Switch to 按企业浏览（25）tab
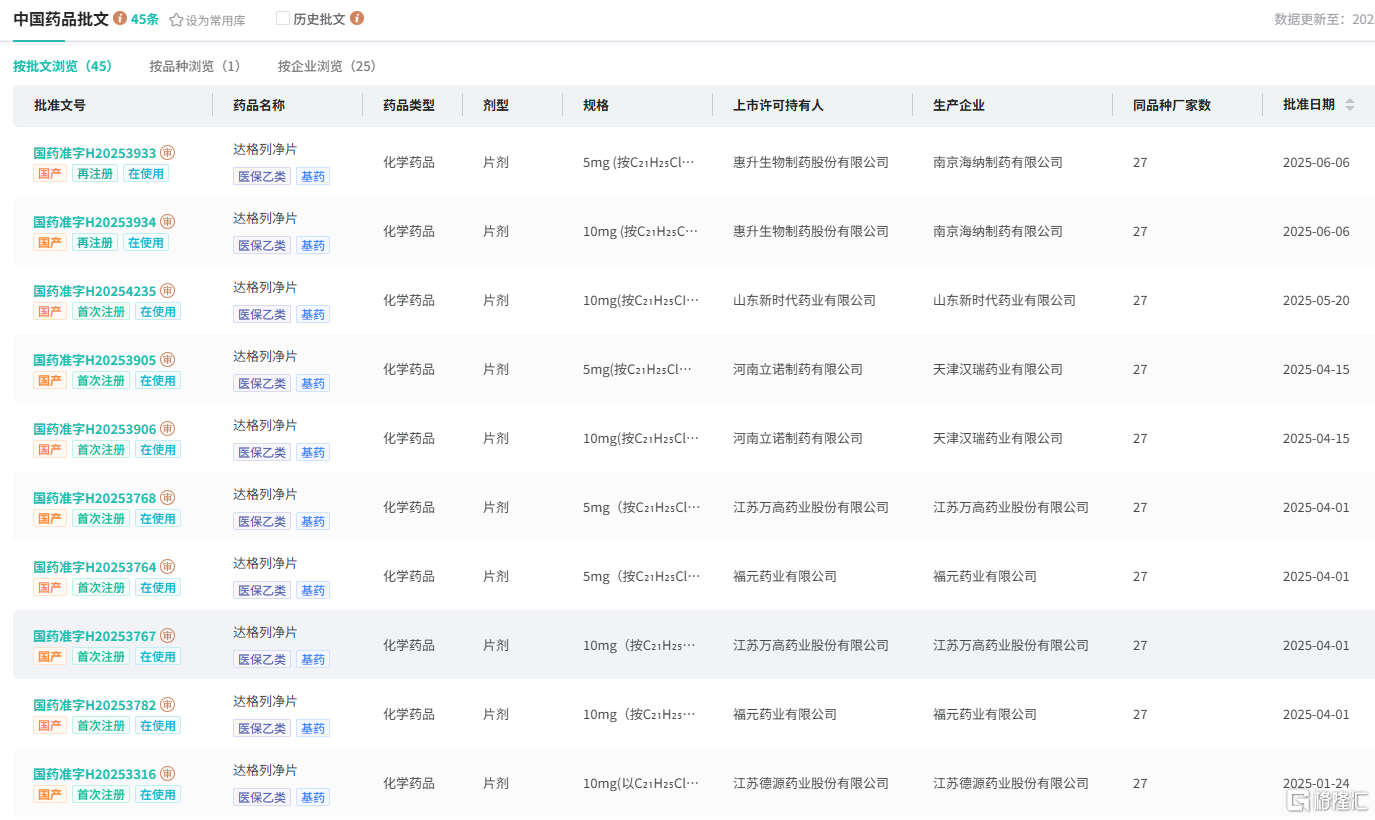 tap(327, 66)
